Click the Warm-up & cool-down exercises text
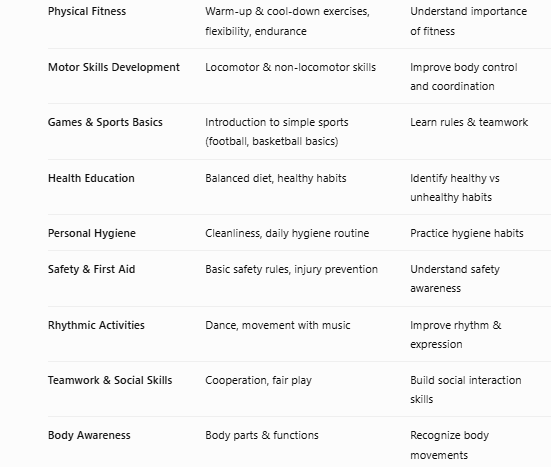Screen dimensions: 551x467 [x=287, y=12]
